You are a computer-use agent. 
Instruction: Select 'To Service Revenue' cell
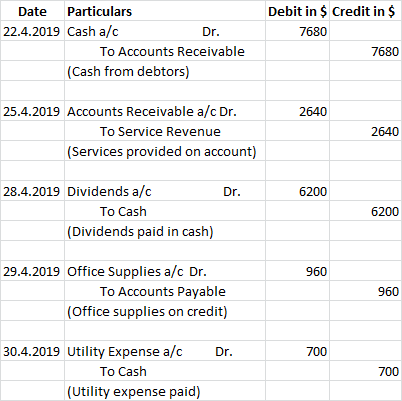pos(165,131)
